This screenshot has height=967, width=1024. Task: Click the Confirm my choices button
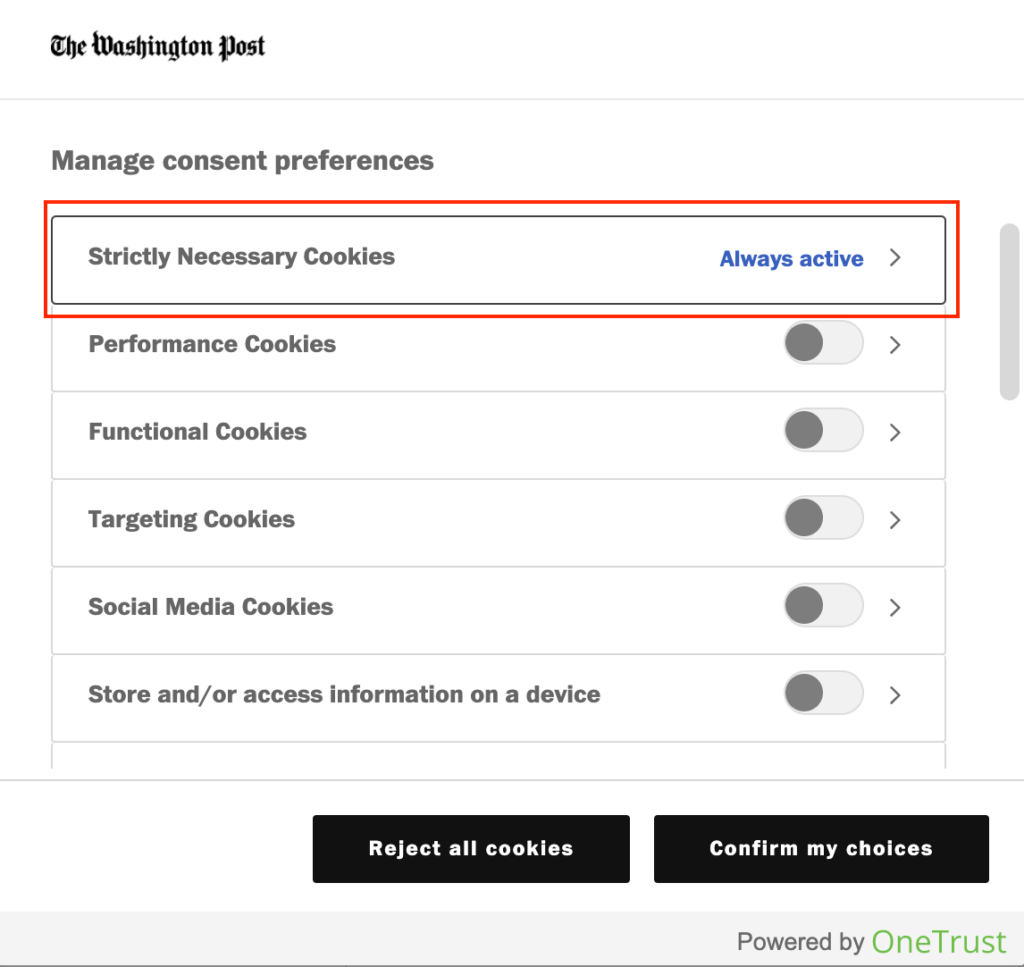coord(821,848)
